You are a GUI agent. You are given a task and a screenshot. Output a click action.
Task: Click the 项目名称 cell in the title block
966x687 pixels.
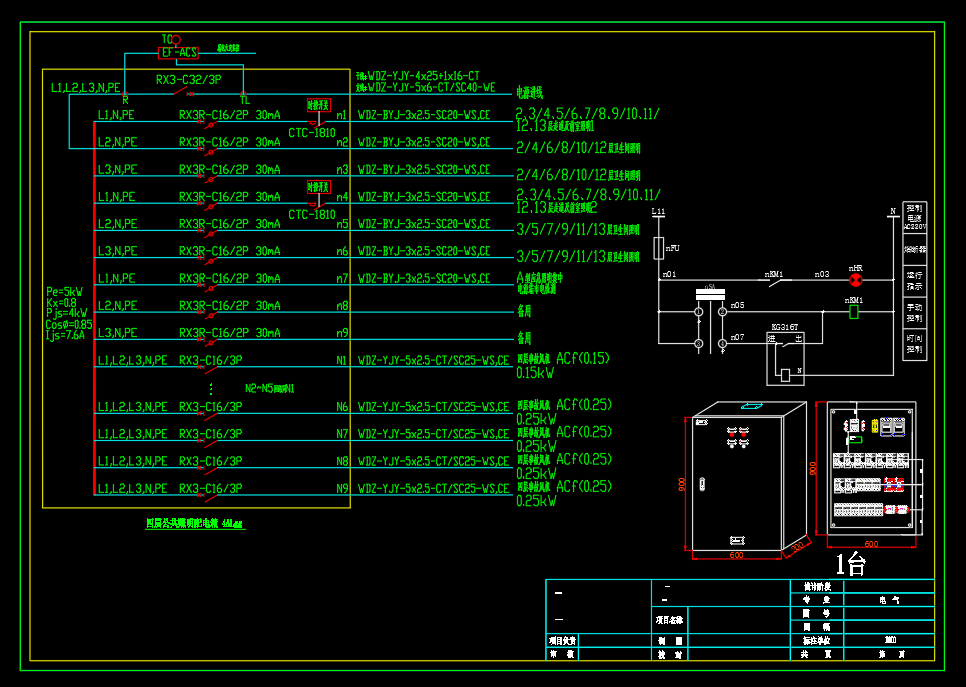pyautogui.click(x=668, y=620)
